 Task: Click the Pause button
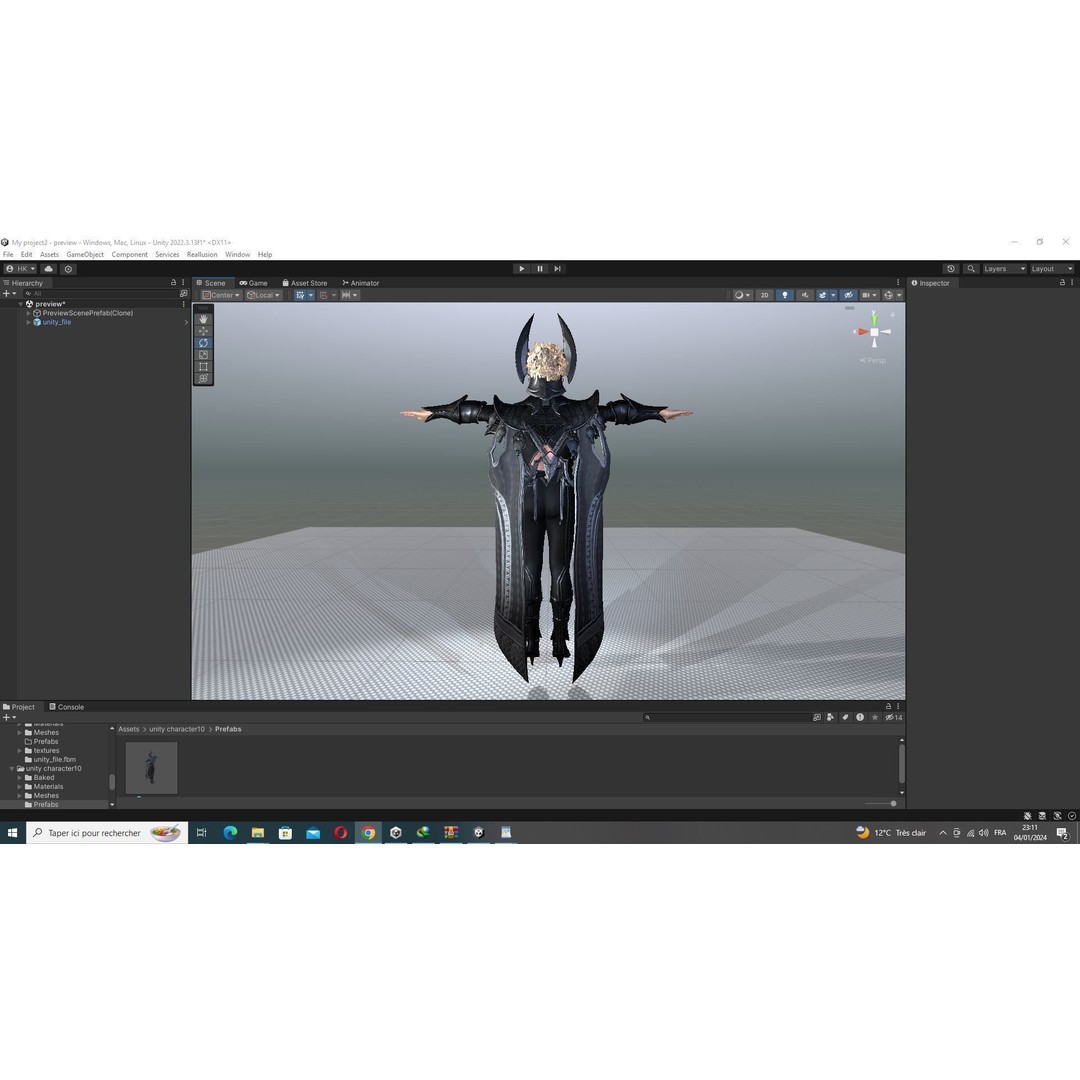(540, 269)
